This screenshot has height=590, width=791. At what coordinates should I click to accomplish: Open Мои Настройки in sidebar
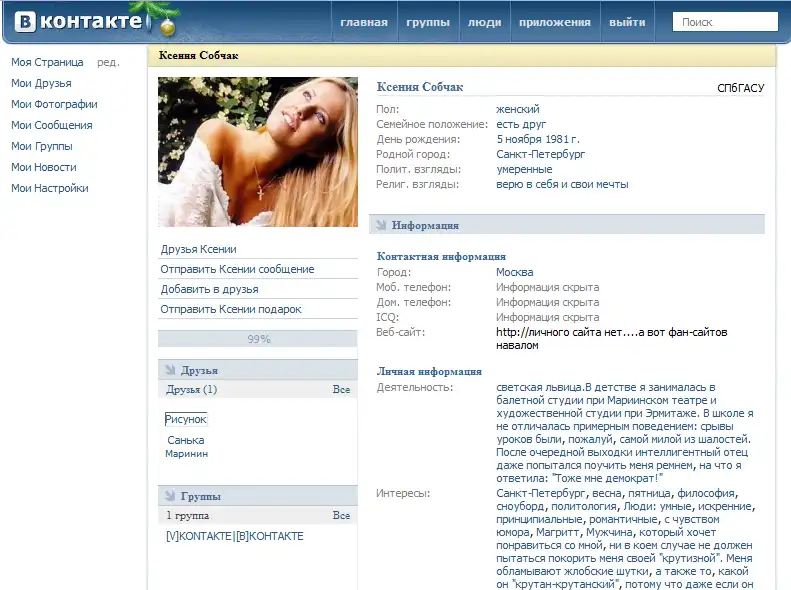(x=50, y=188)
